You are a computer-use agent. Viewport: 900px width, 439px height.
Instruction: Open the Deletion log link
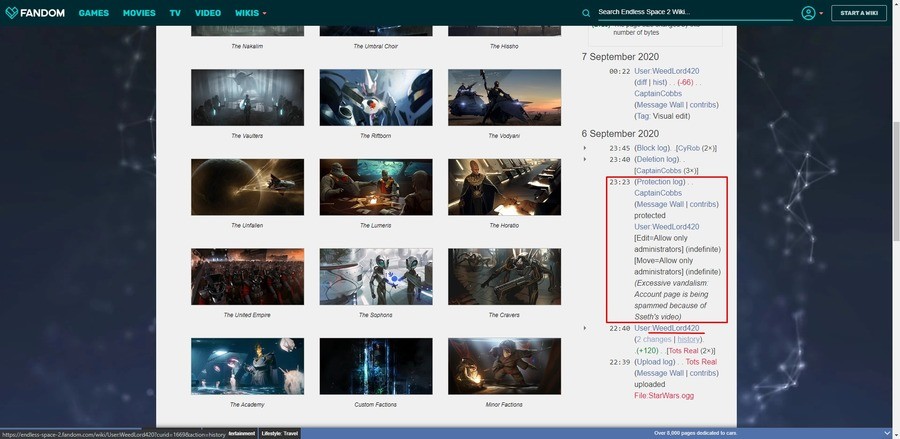(x=657, y=160)
